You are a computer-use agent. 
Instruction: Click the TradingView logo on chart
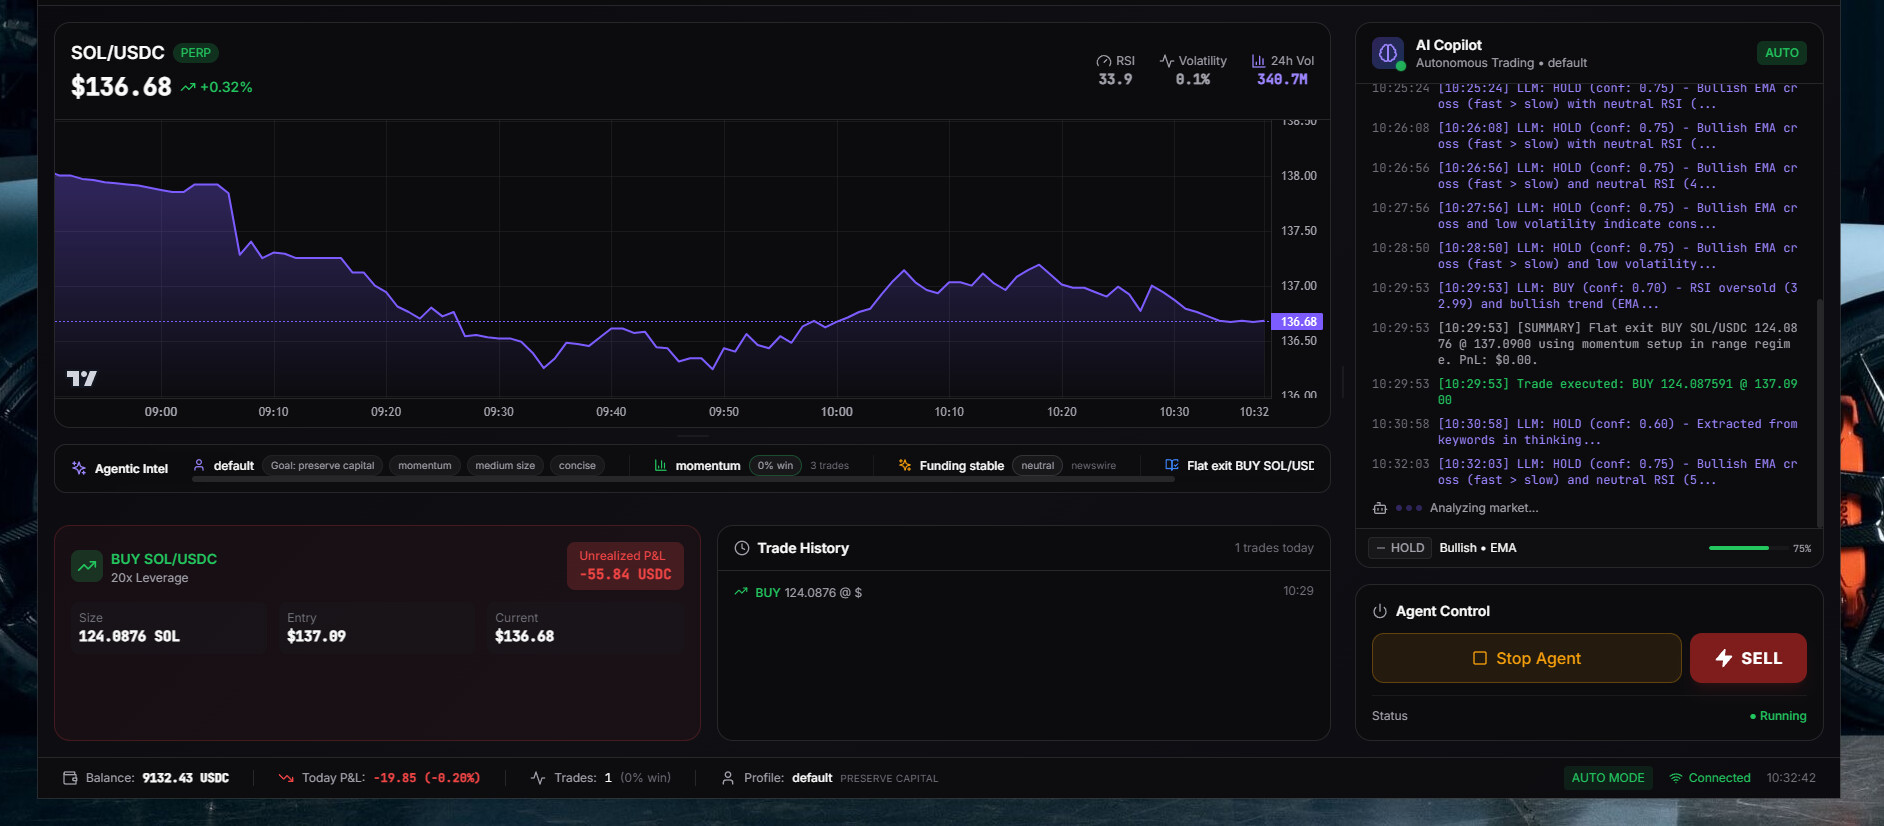click(81, 378)
